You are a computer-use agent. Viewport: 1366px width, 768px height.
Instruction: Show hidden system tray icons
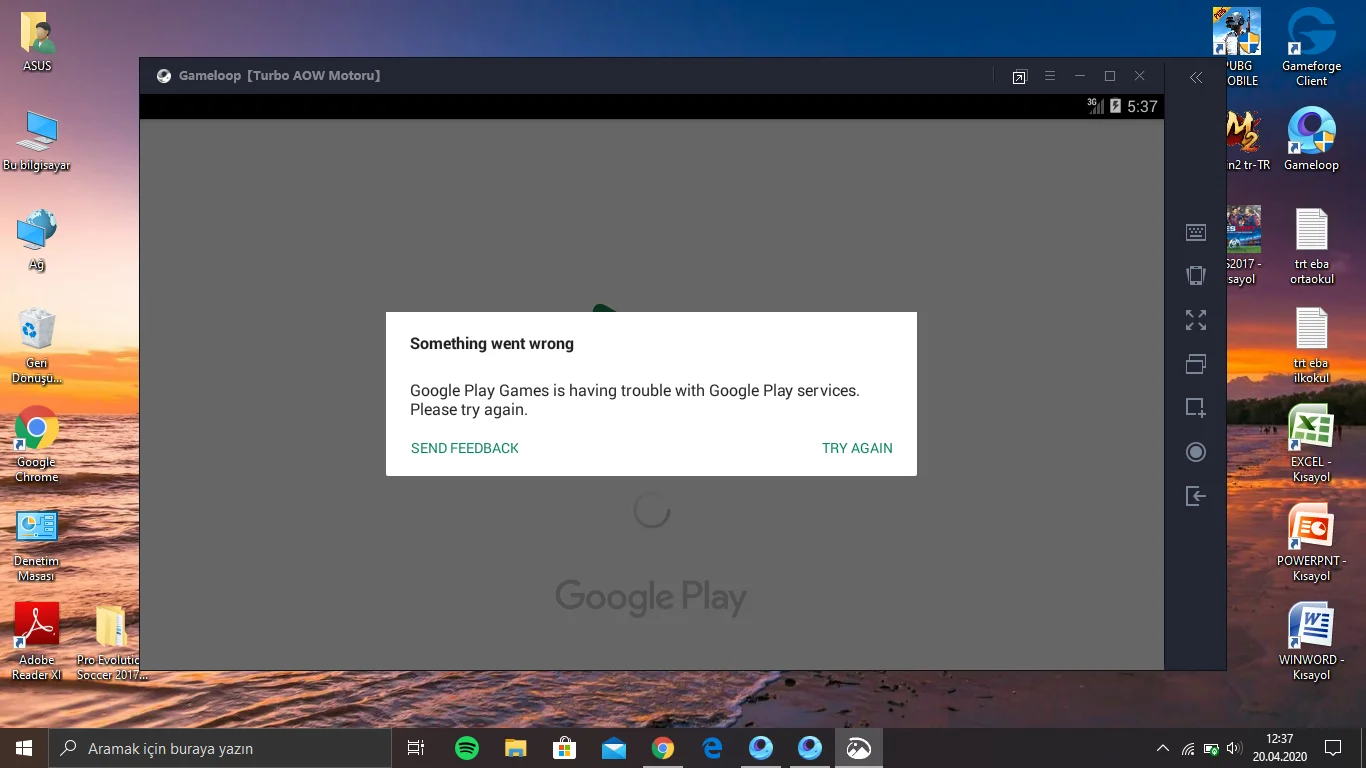(1162, 748)
